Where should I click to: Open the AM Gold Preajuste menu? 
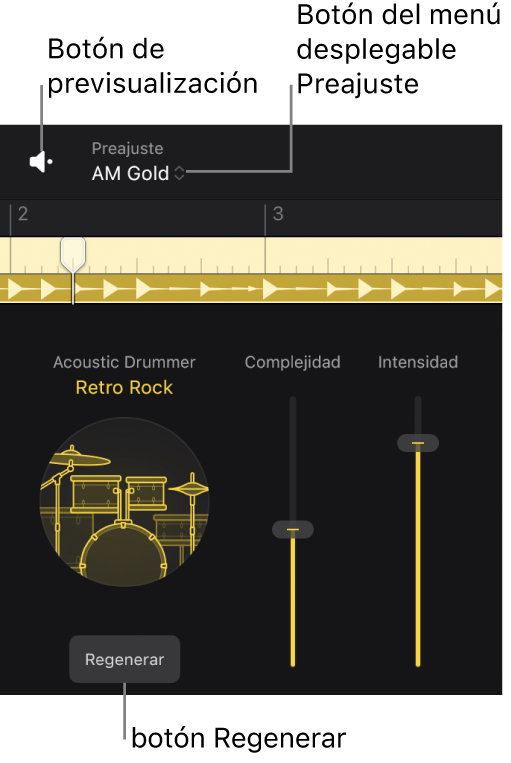[x=138, y=173]
